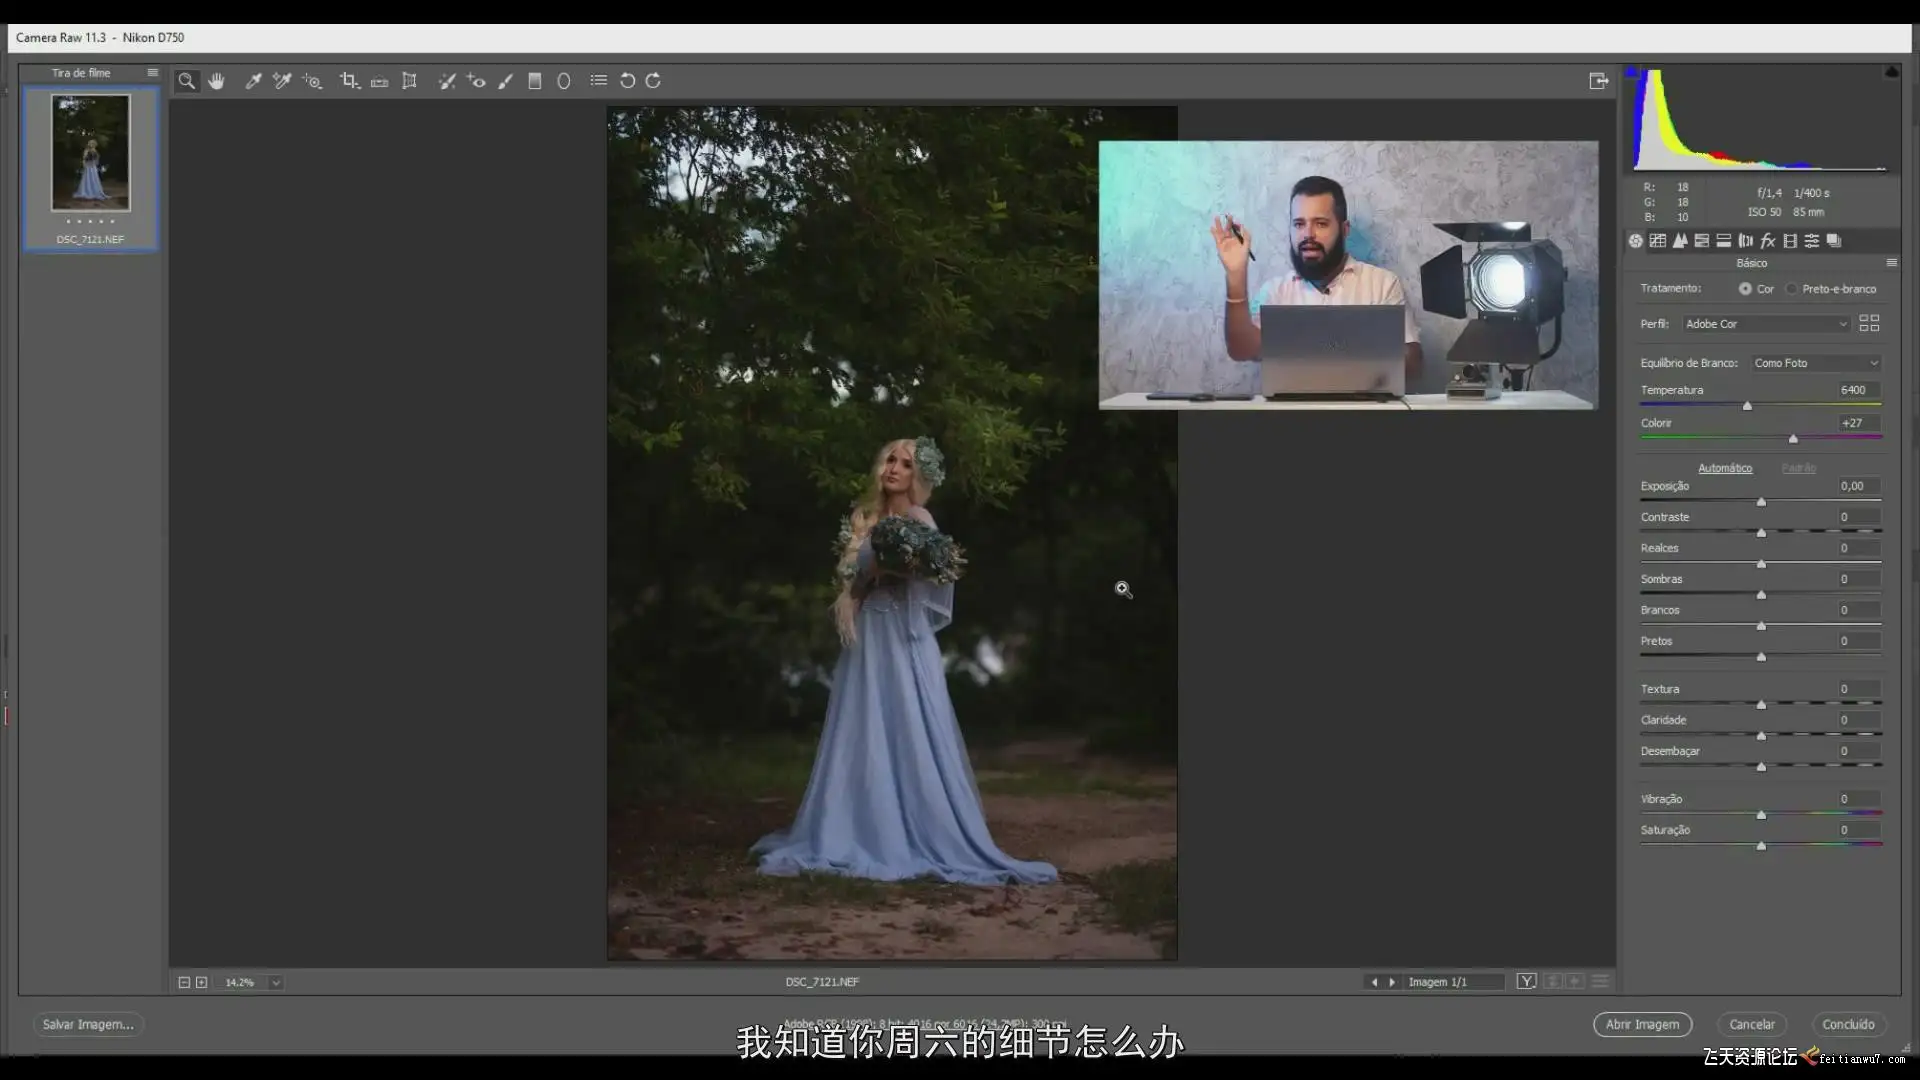The width and height of the screenshot is (1920, 1080).
Task: Pick the Adjustment Brush tool
Action: [506, 81]
